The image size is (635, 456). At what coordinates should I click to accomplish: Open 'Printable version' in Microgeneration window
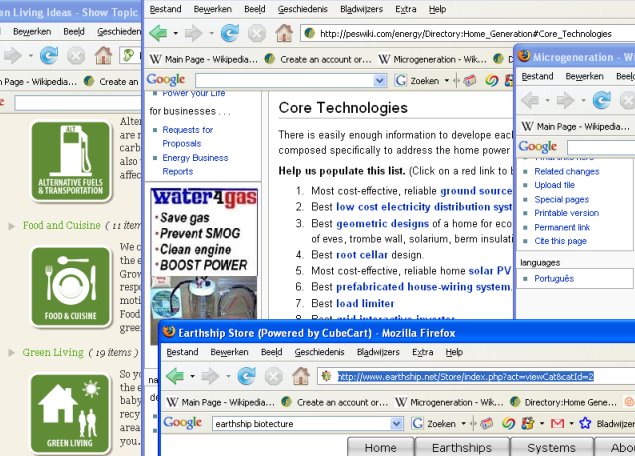pos(566,213)
